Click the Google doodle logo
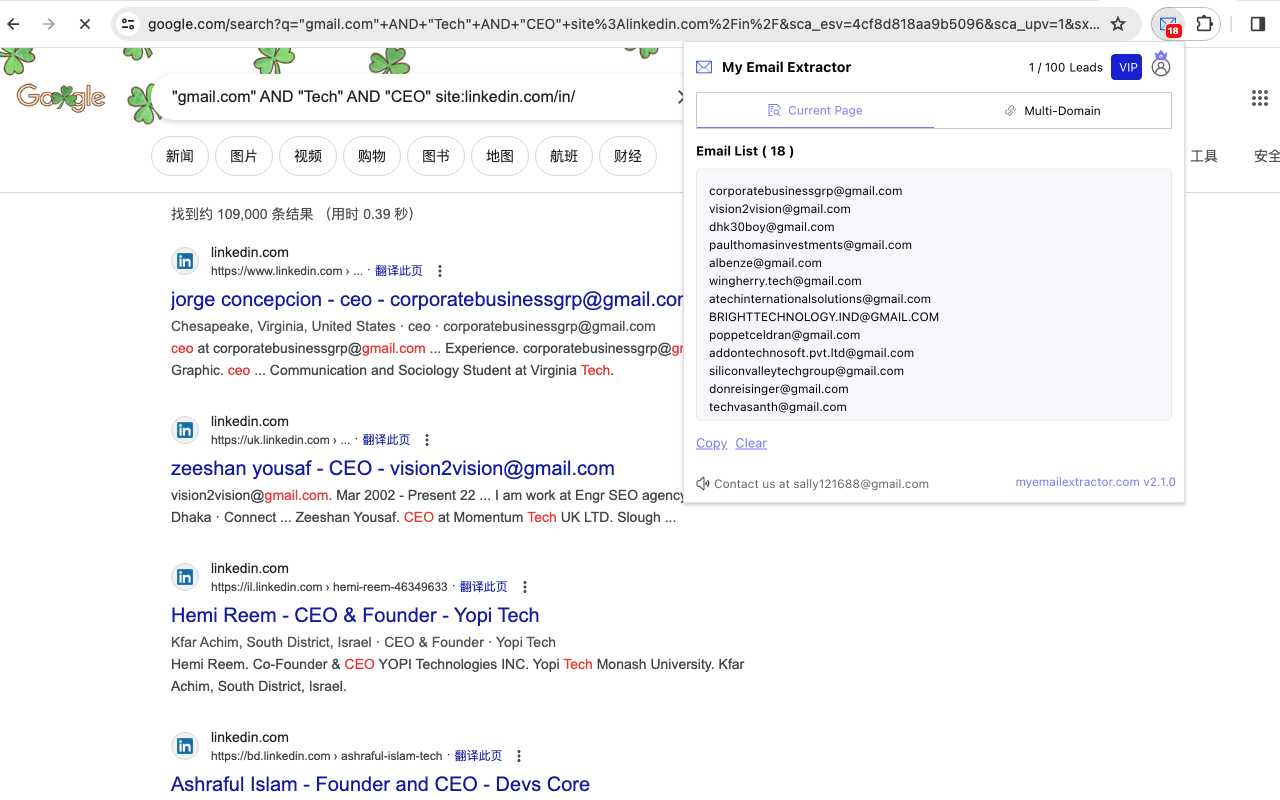 pos(58,97)
